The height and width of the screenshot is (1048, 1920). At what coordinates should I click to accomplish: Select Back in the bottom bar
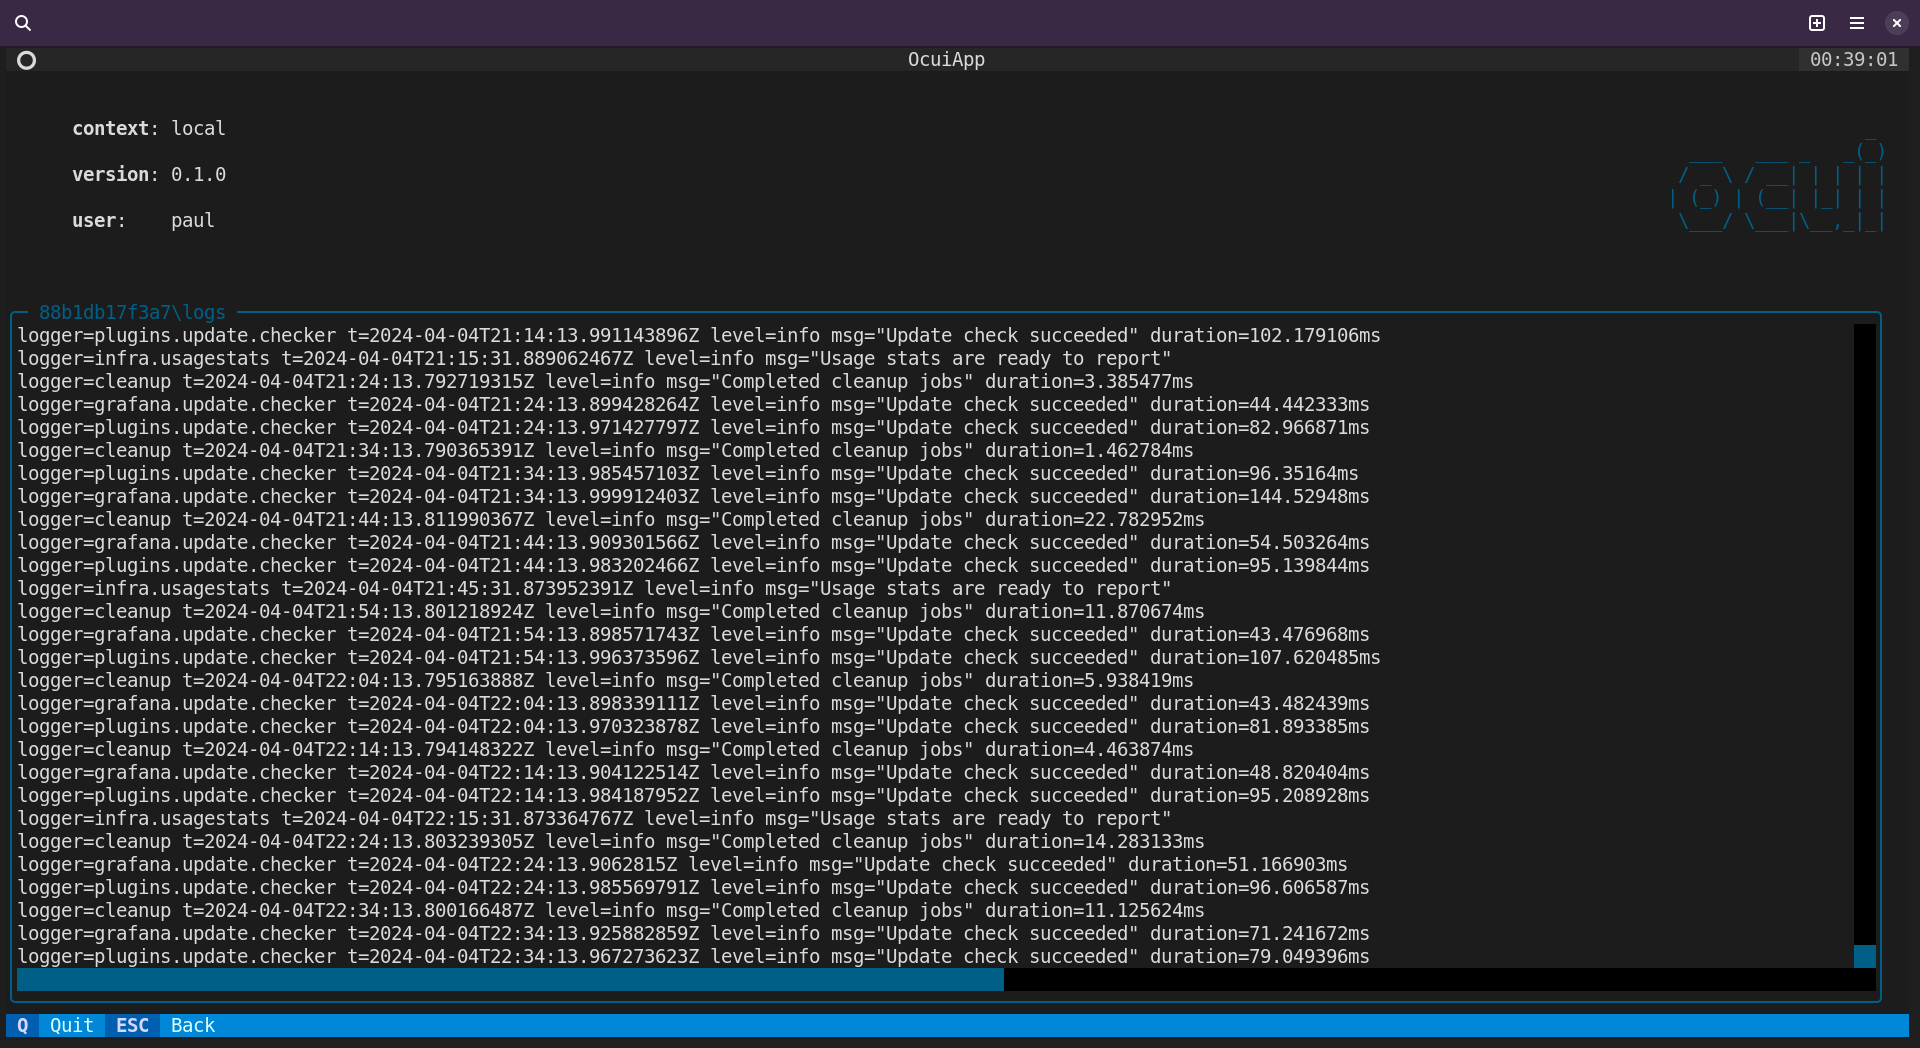point(191,1025)
